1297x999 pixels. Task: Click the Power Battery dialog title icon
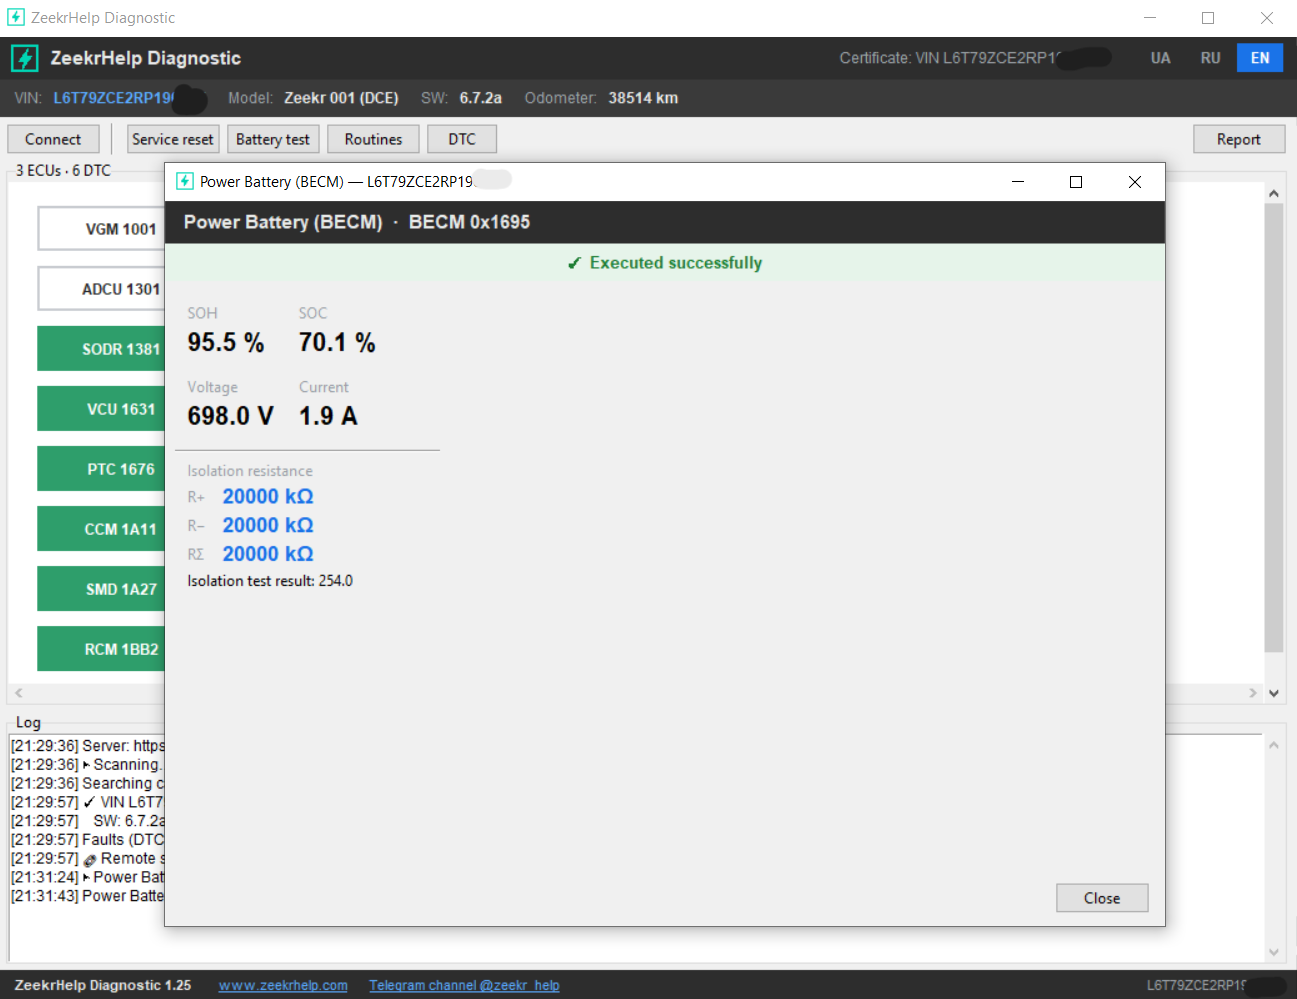tap(184, 181)
